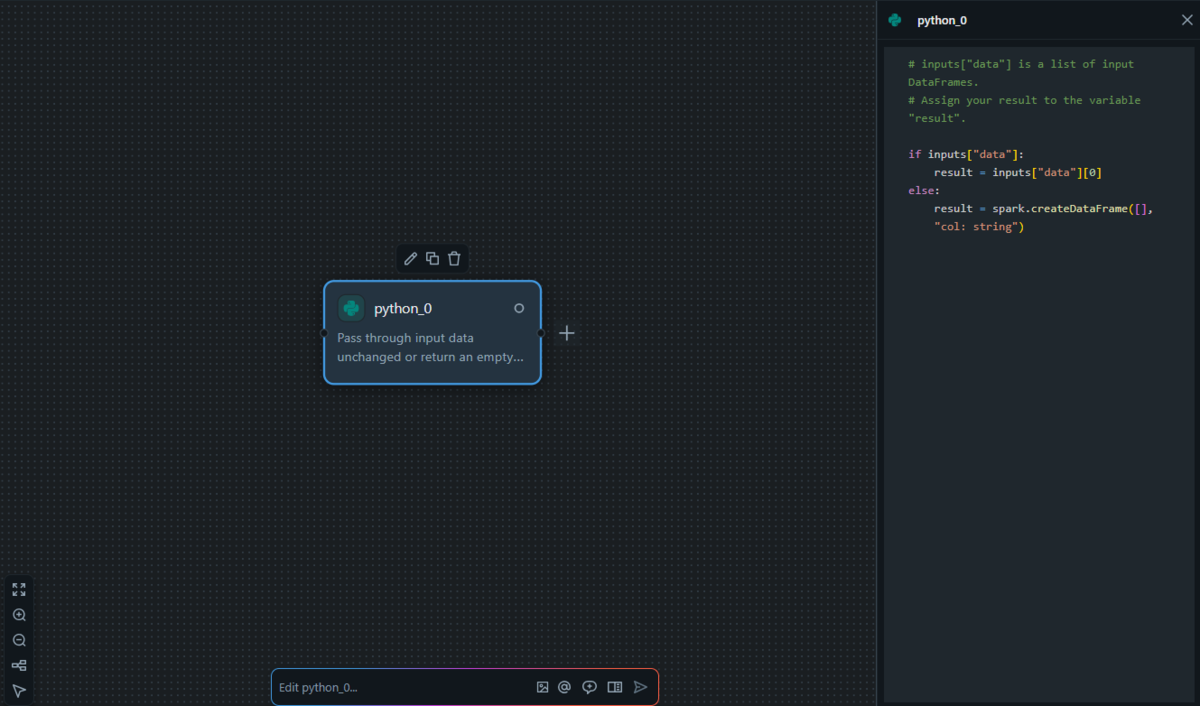Auto-arrange nodes with the layout icon

pyautogui.click(x=19, y=665)
